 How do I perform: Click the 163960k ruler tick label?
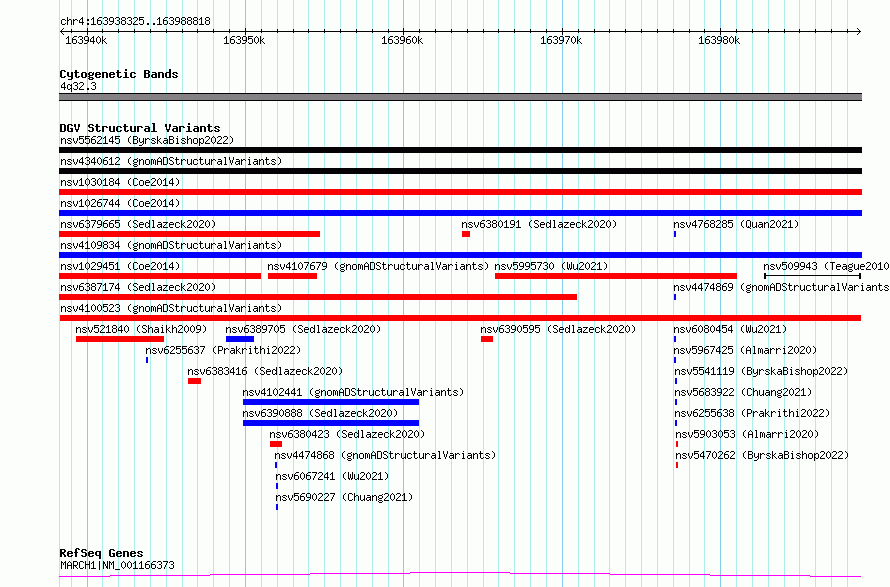(402, 40)
